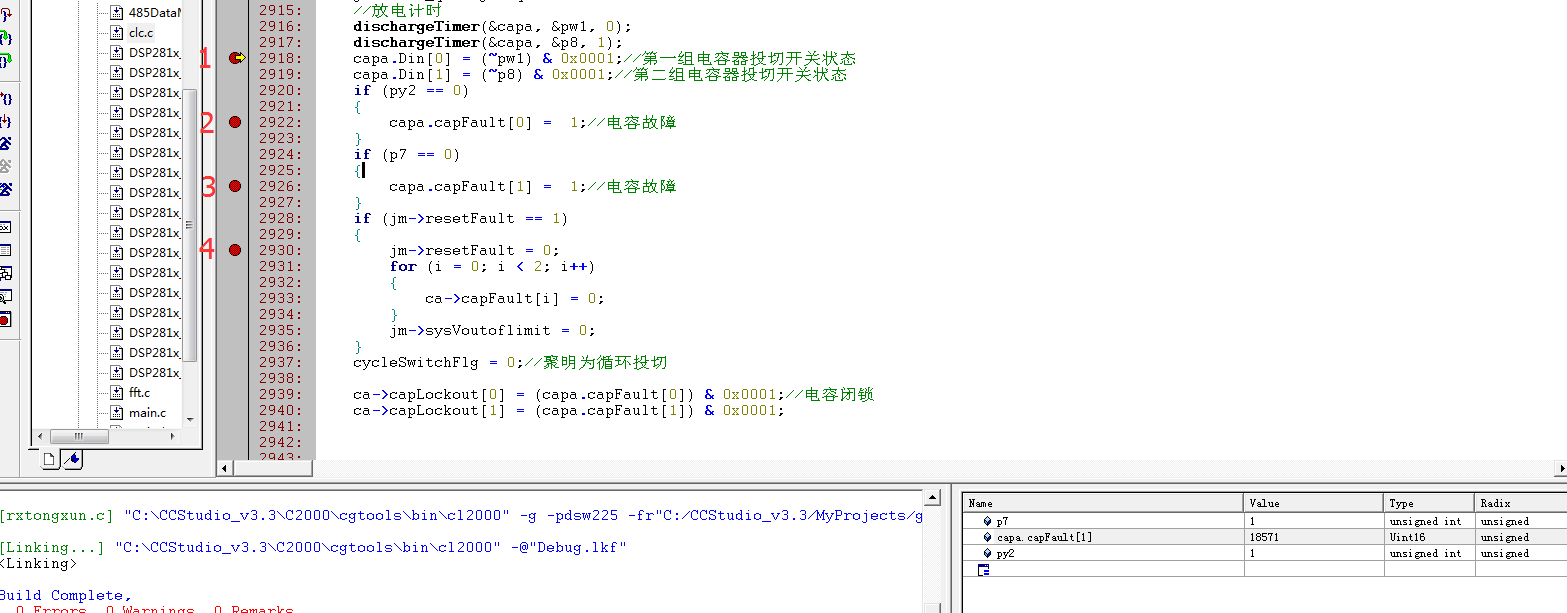Viewport: 1567px width, 613px height.
Task: Click the Step Over icon below Step Into
Action: coord(6,38)
